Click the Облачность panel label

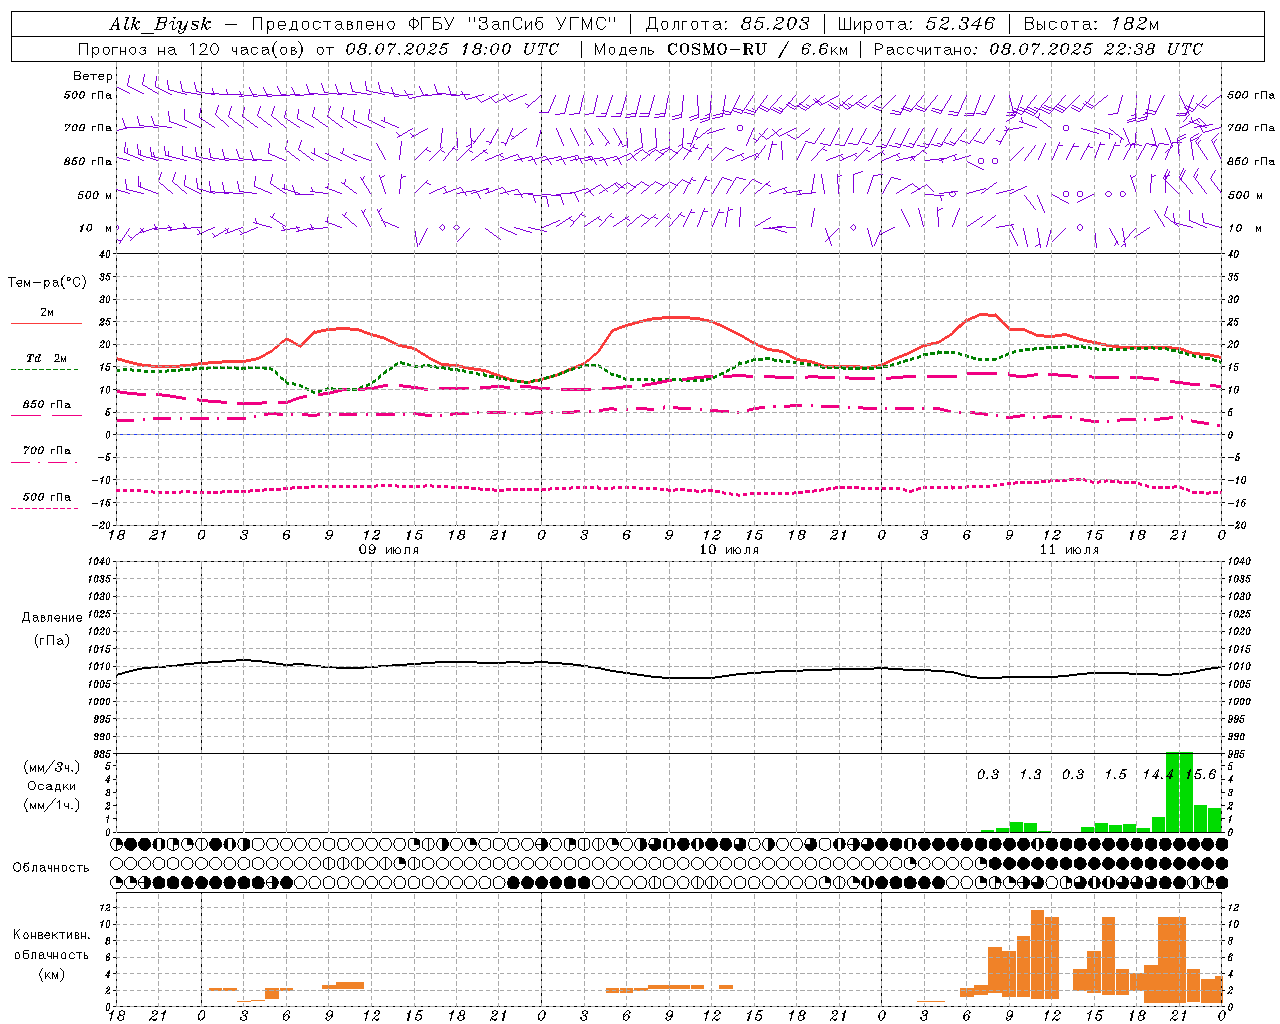point(51,868)
